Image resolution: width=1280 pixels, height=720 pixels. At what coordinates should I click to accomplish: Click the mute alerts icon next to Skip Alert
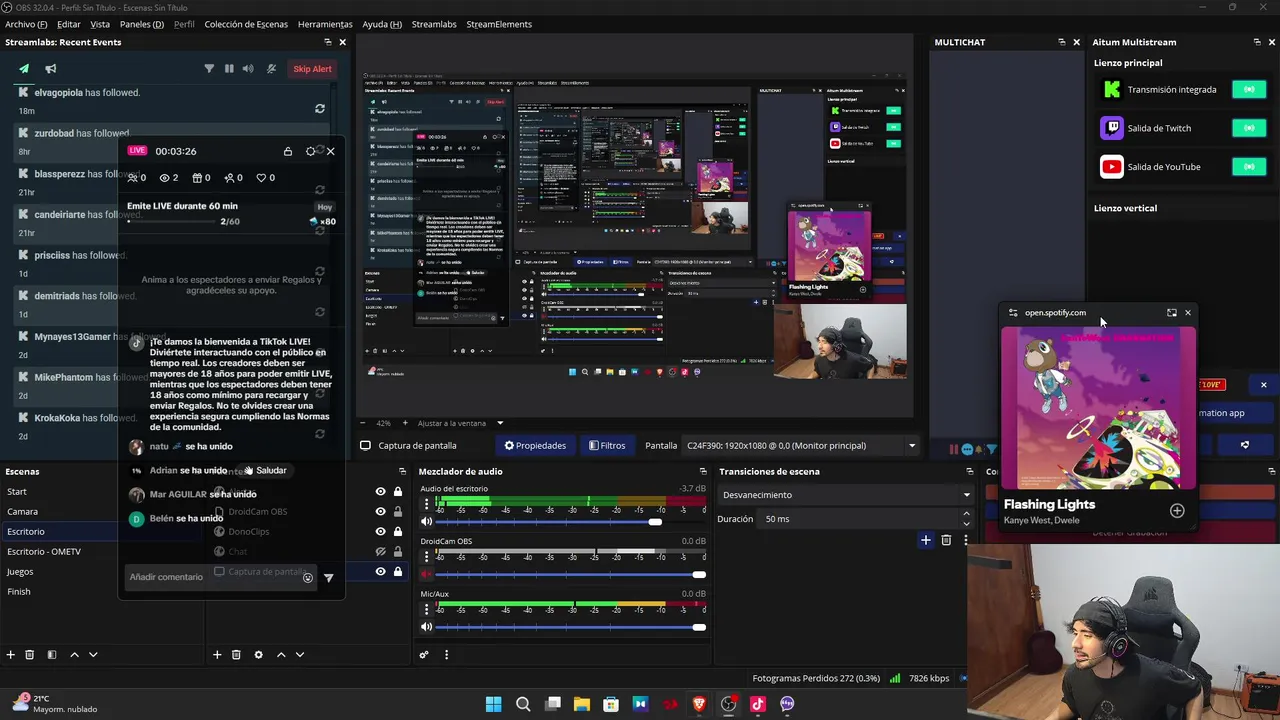point(271,69)
